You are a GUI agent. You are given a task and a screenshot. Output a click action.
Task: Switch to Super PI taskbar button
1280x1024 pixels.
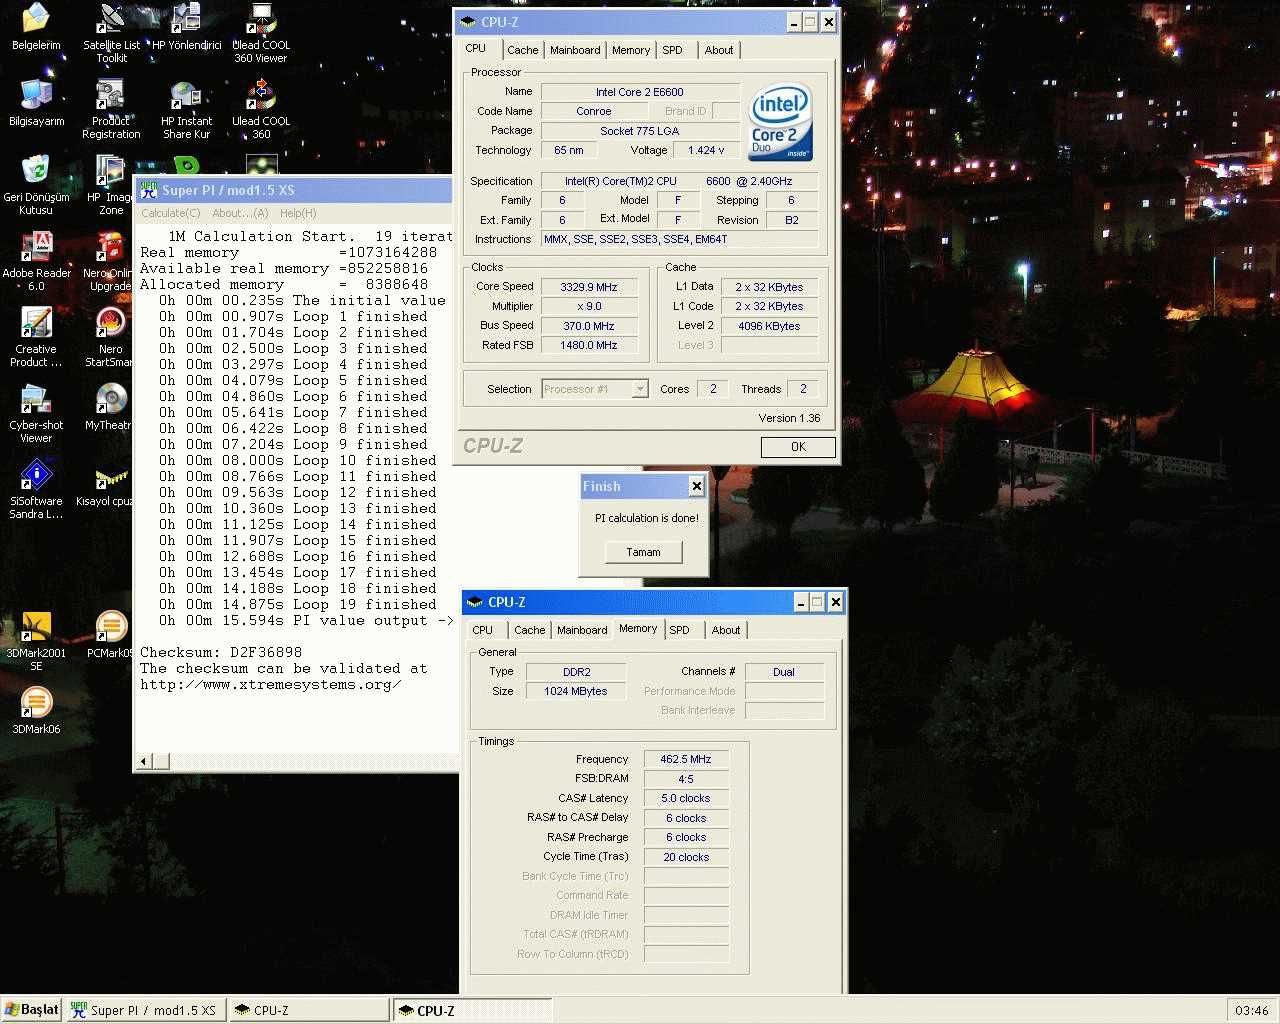pos(146,1010)
